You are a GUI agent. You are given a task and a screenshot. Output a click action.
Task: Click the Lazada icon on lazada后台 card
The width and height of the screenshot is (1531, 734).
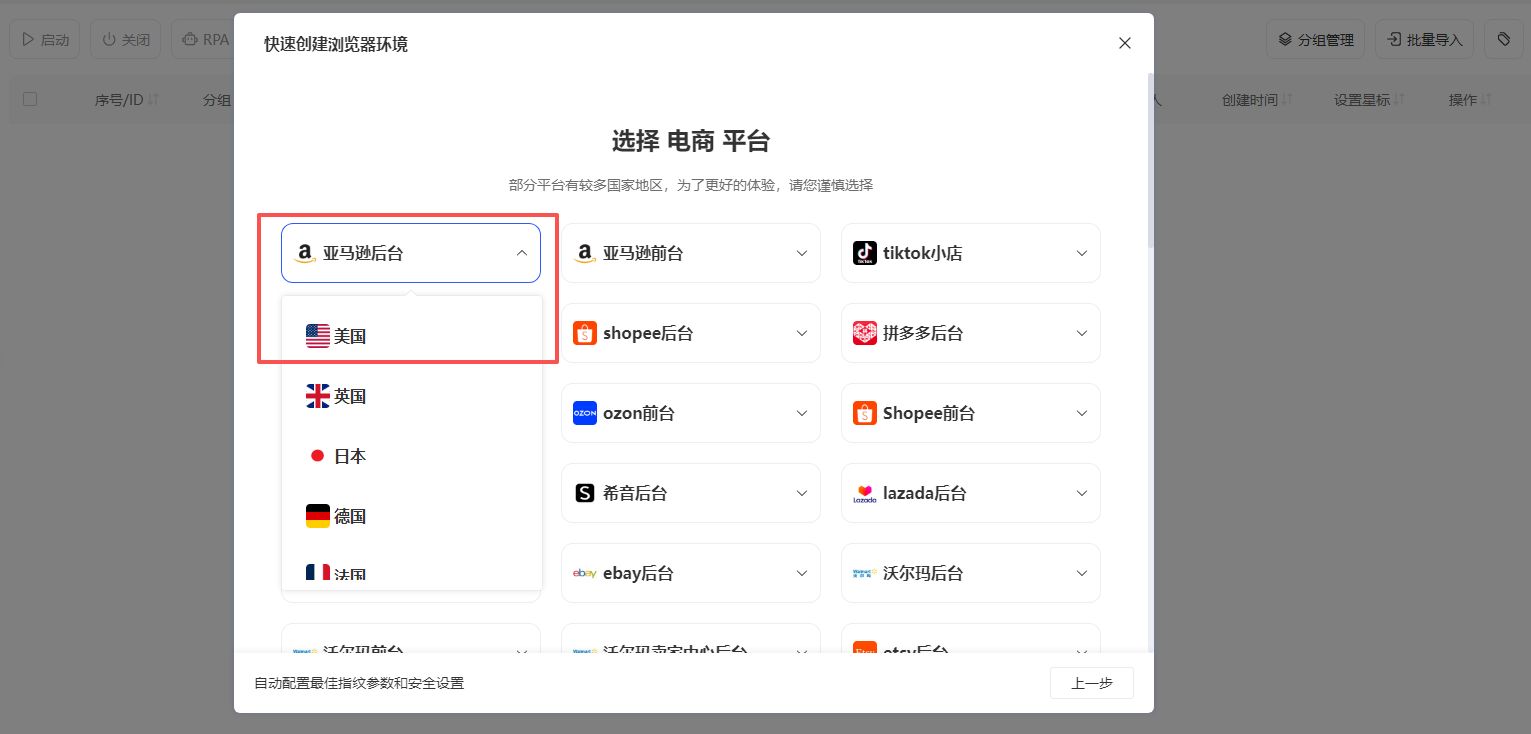(865, 493)
